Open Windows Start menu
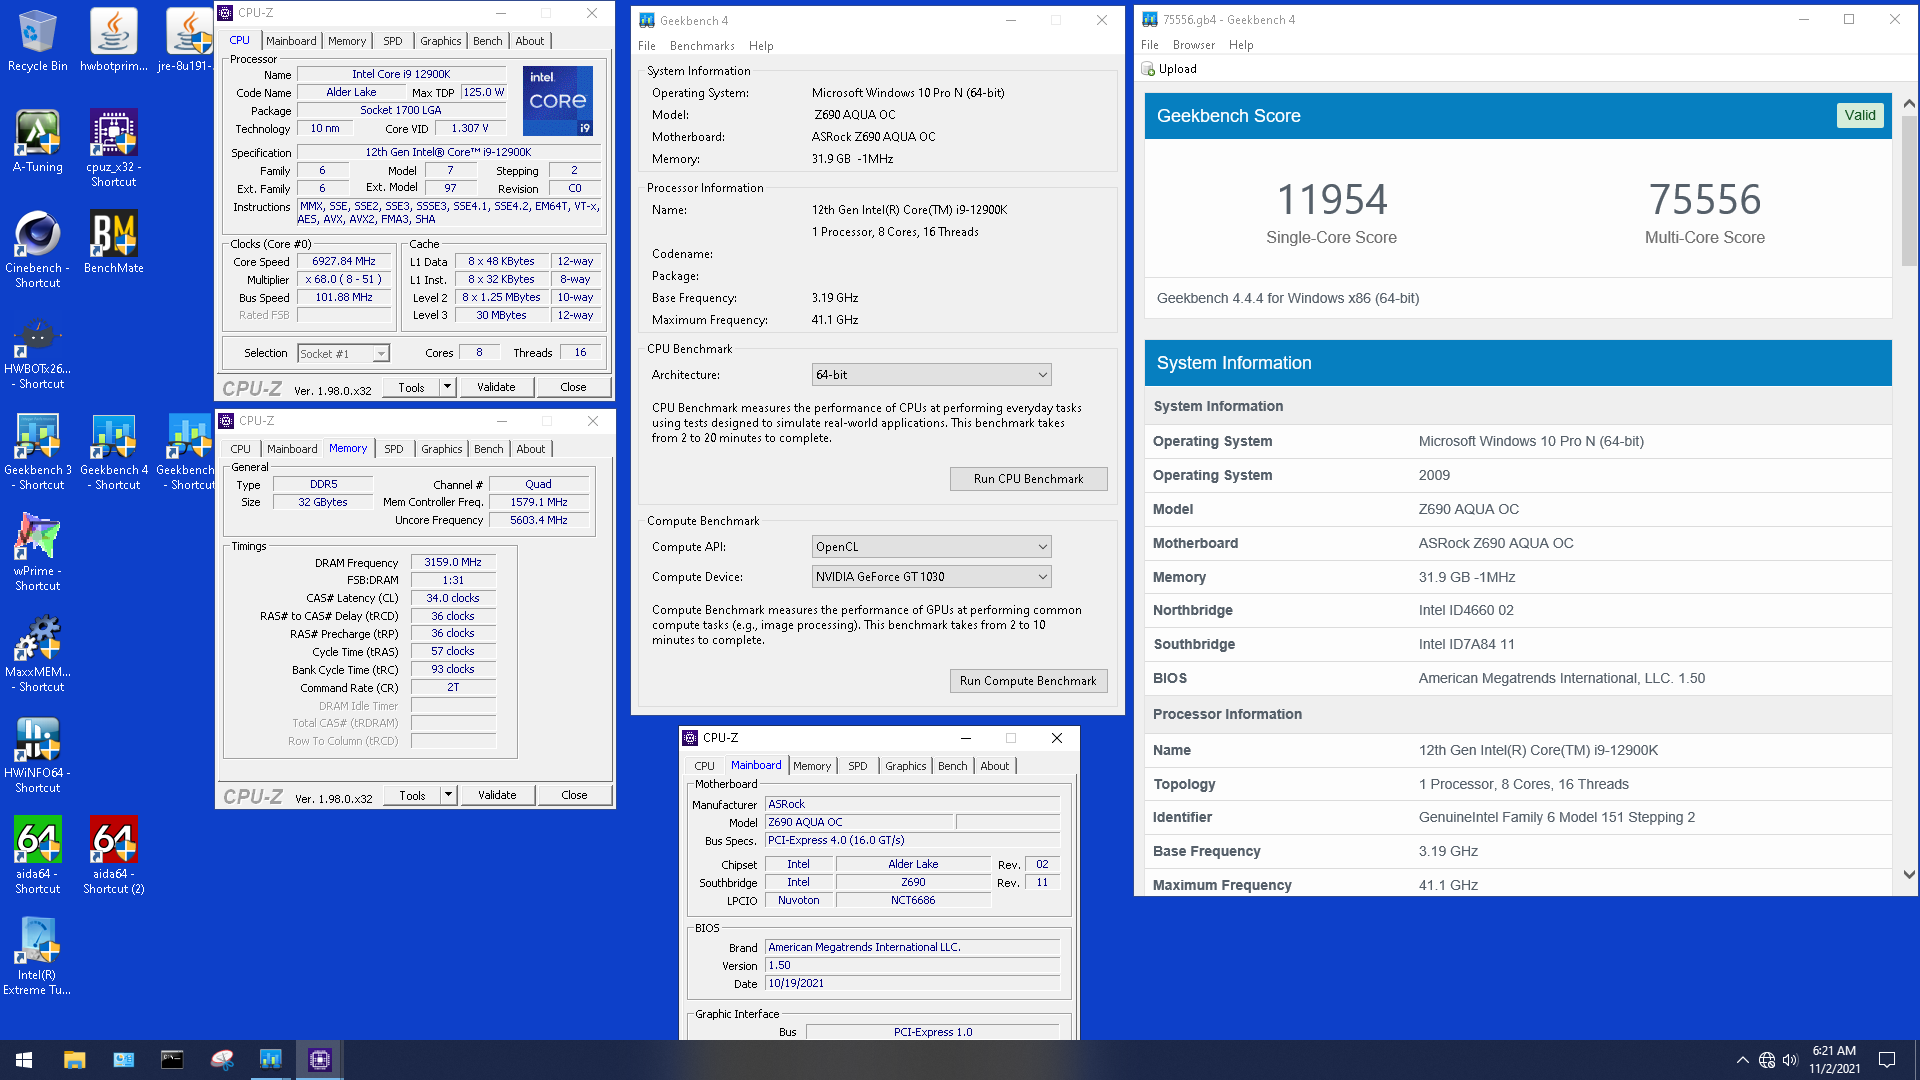Viewport: 1920px width, 1080px height. [x=24, y=1060]
